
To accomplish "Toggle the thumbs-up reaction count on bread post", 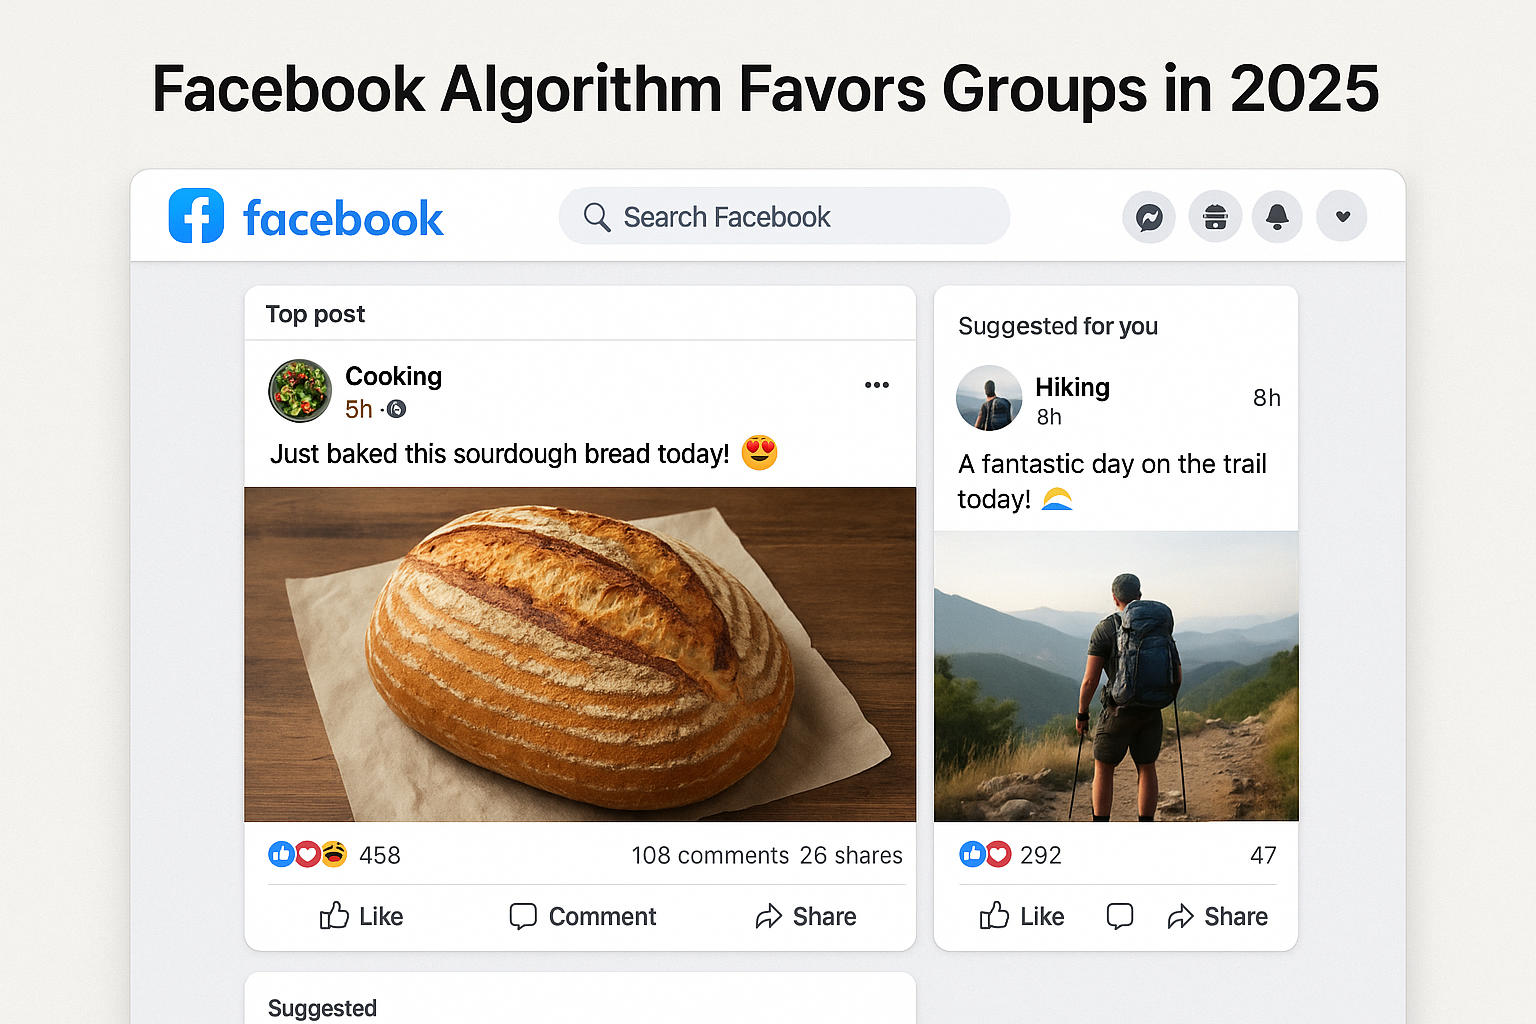I will tap(281, 854).
